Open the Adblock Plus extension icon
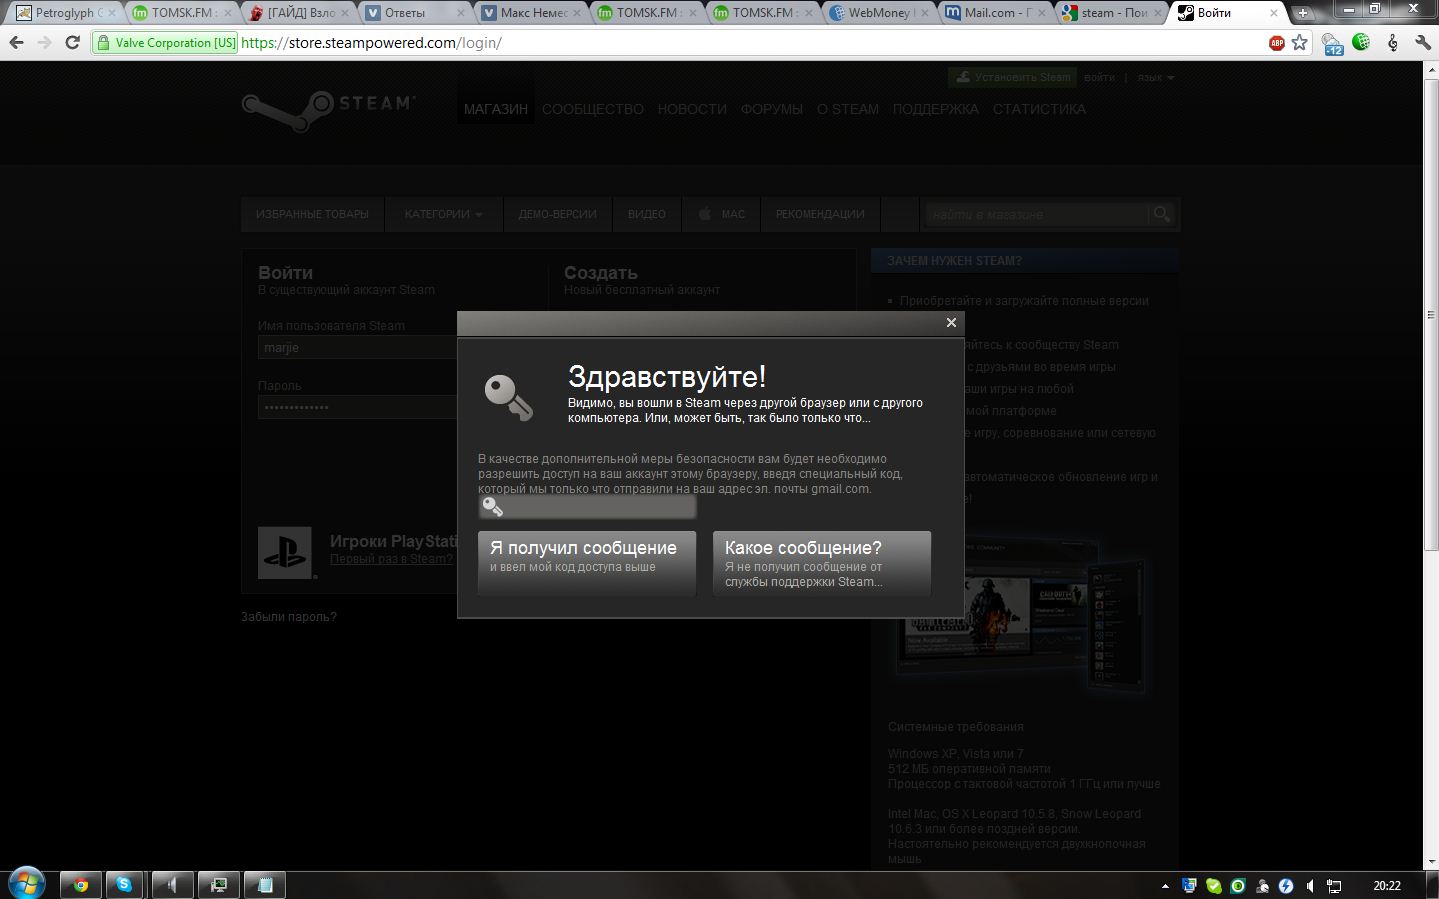 1277,43
